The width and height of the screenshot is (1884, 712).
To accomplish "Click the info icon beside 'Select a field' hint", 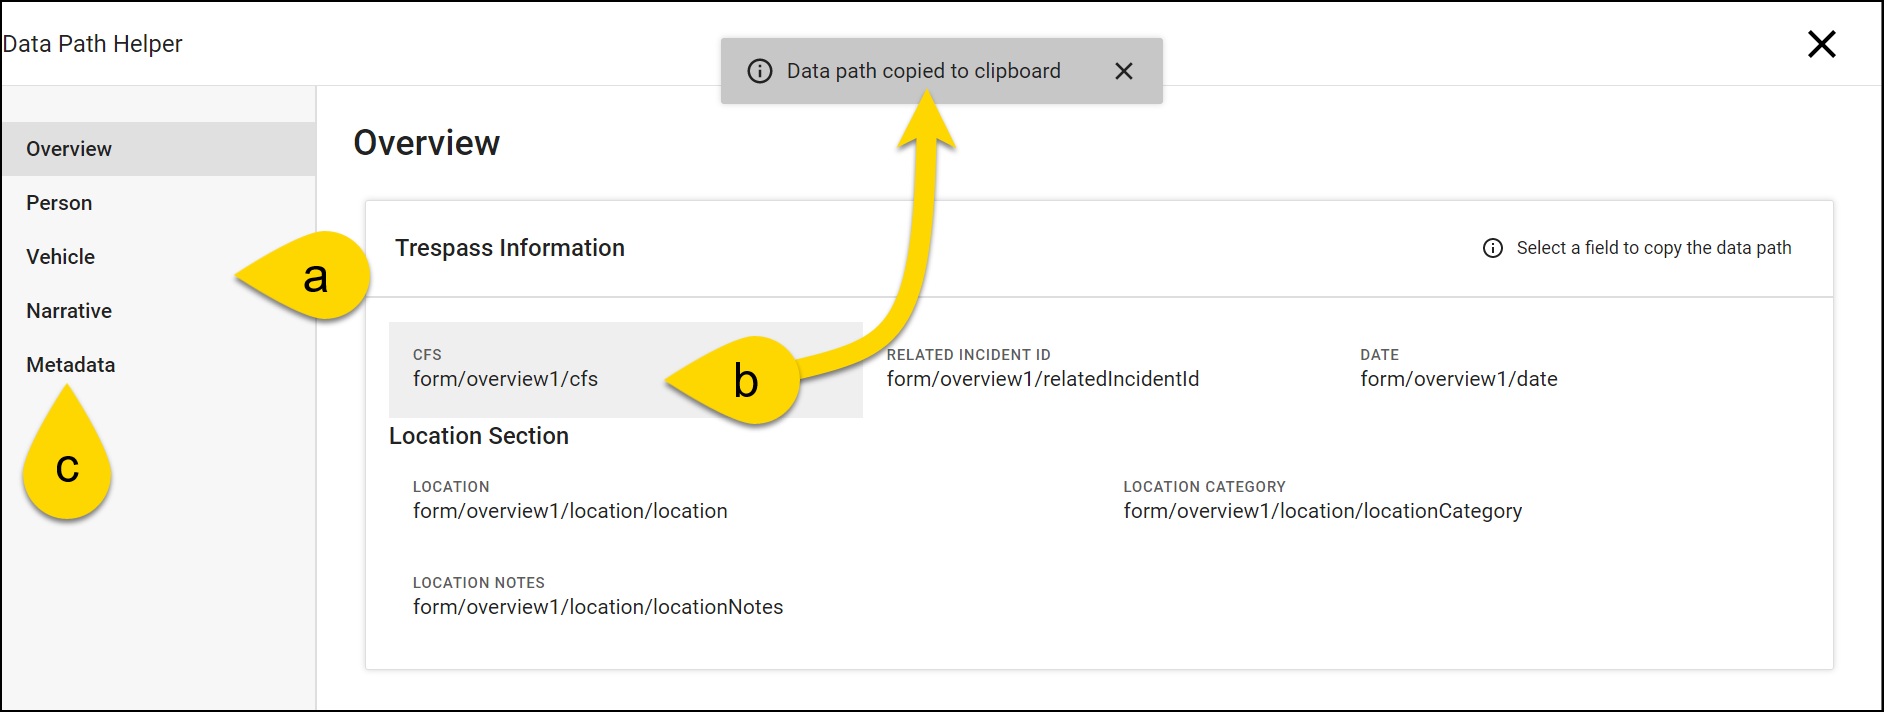I will point(1491,248).
